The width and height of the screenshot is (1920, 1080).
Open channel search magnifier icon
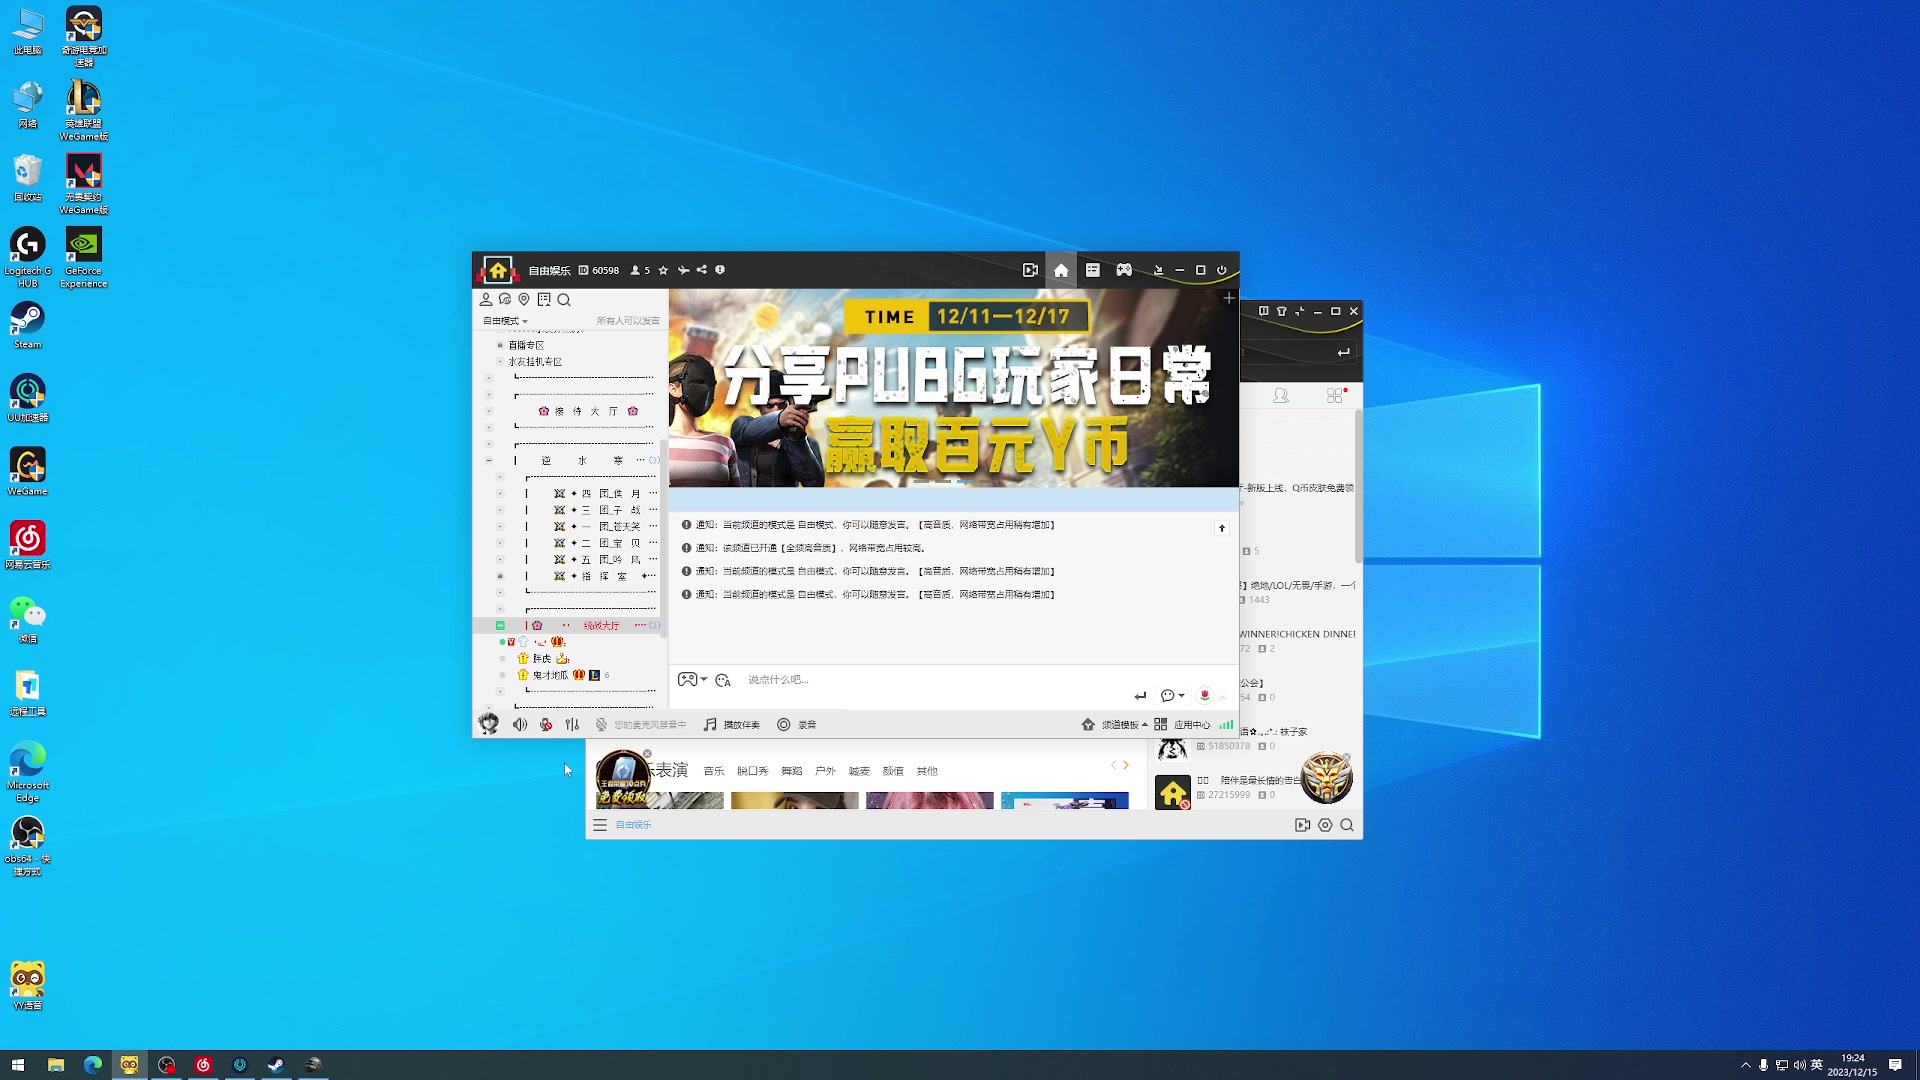tap(564, 299)
